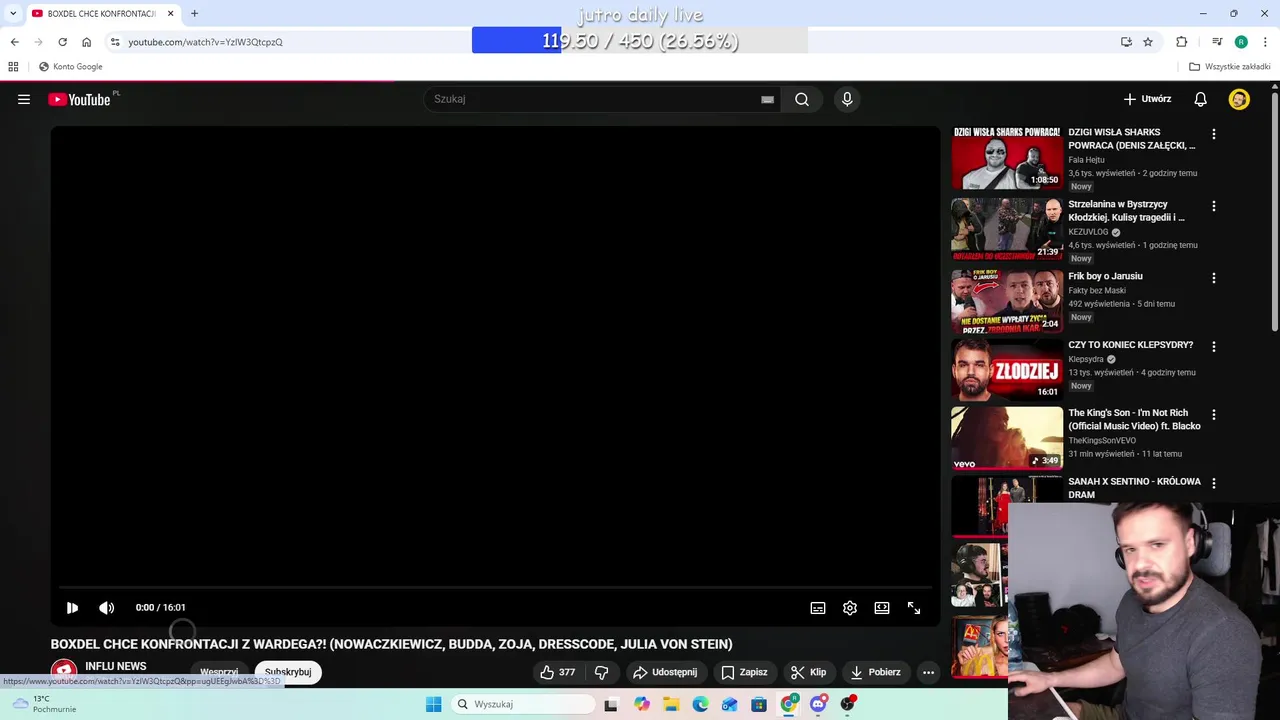Viewport: 1280px width, 720px height.
Task: Open more actions ellipsis below video
Action: 928,672
